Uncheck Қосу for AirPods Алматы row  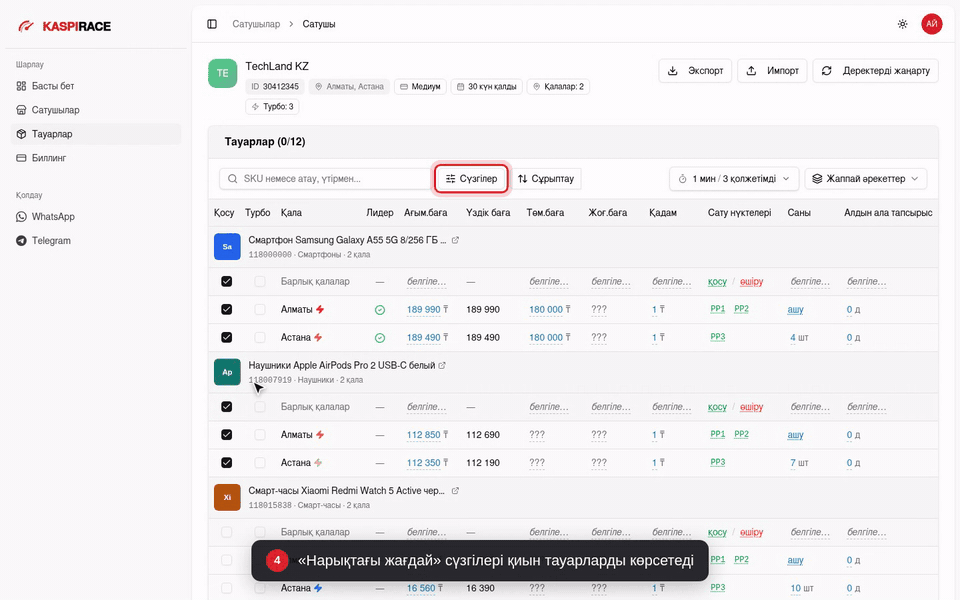pos(227,435)
